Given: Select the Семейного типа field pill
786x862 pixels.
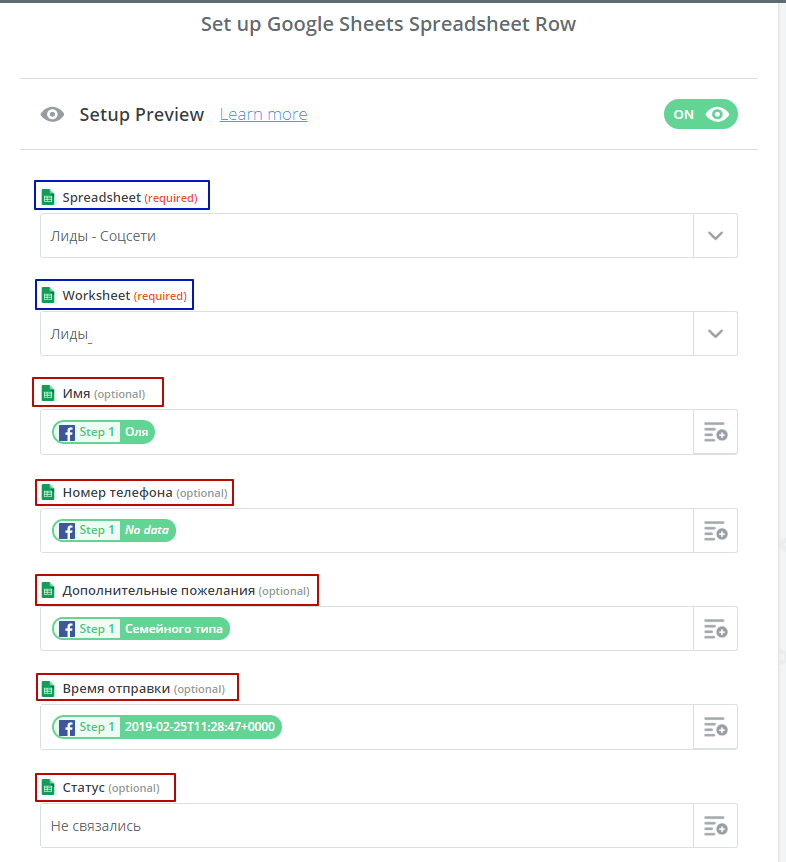Looking at the screenshot, I should coord(141,628).
